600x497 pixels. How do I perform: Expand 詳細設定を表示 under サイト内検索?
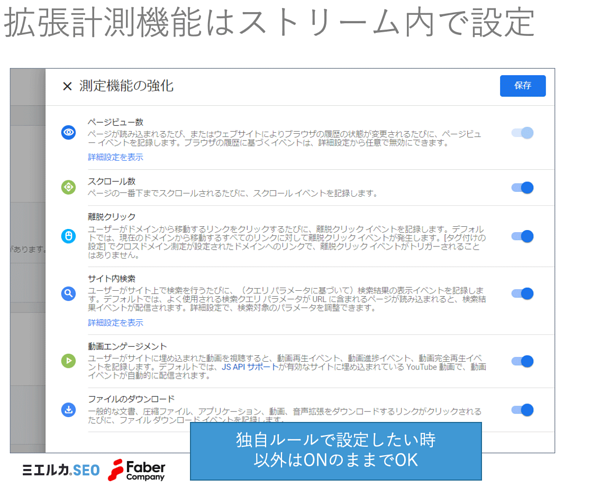pos(116,323)
